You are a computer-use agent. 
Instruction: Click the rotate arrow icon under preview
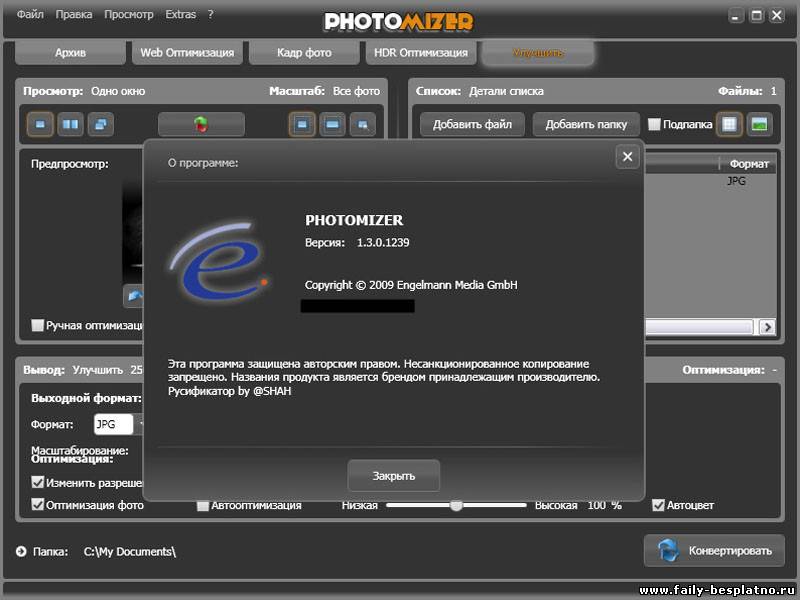click(134, 296)
